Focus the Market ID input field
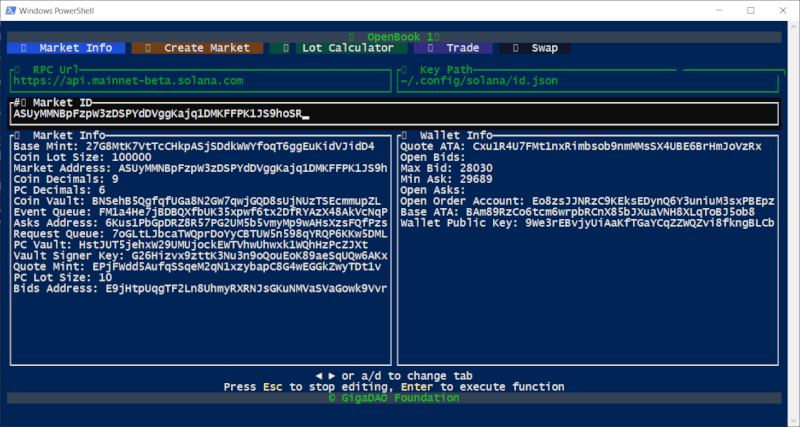The height and width of the screenshot is (427, 800). coord(394,114)
